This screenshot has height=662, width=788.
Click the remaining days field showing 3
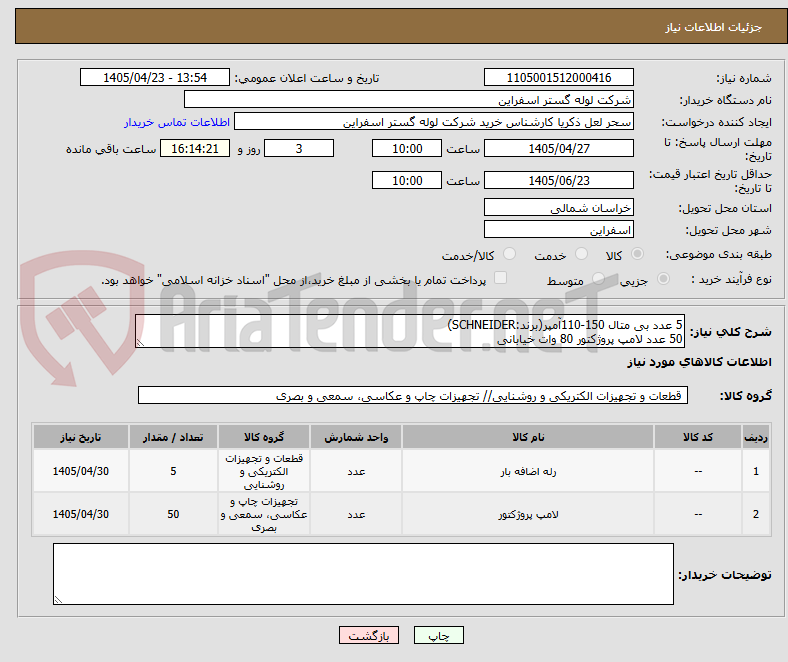299,148
